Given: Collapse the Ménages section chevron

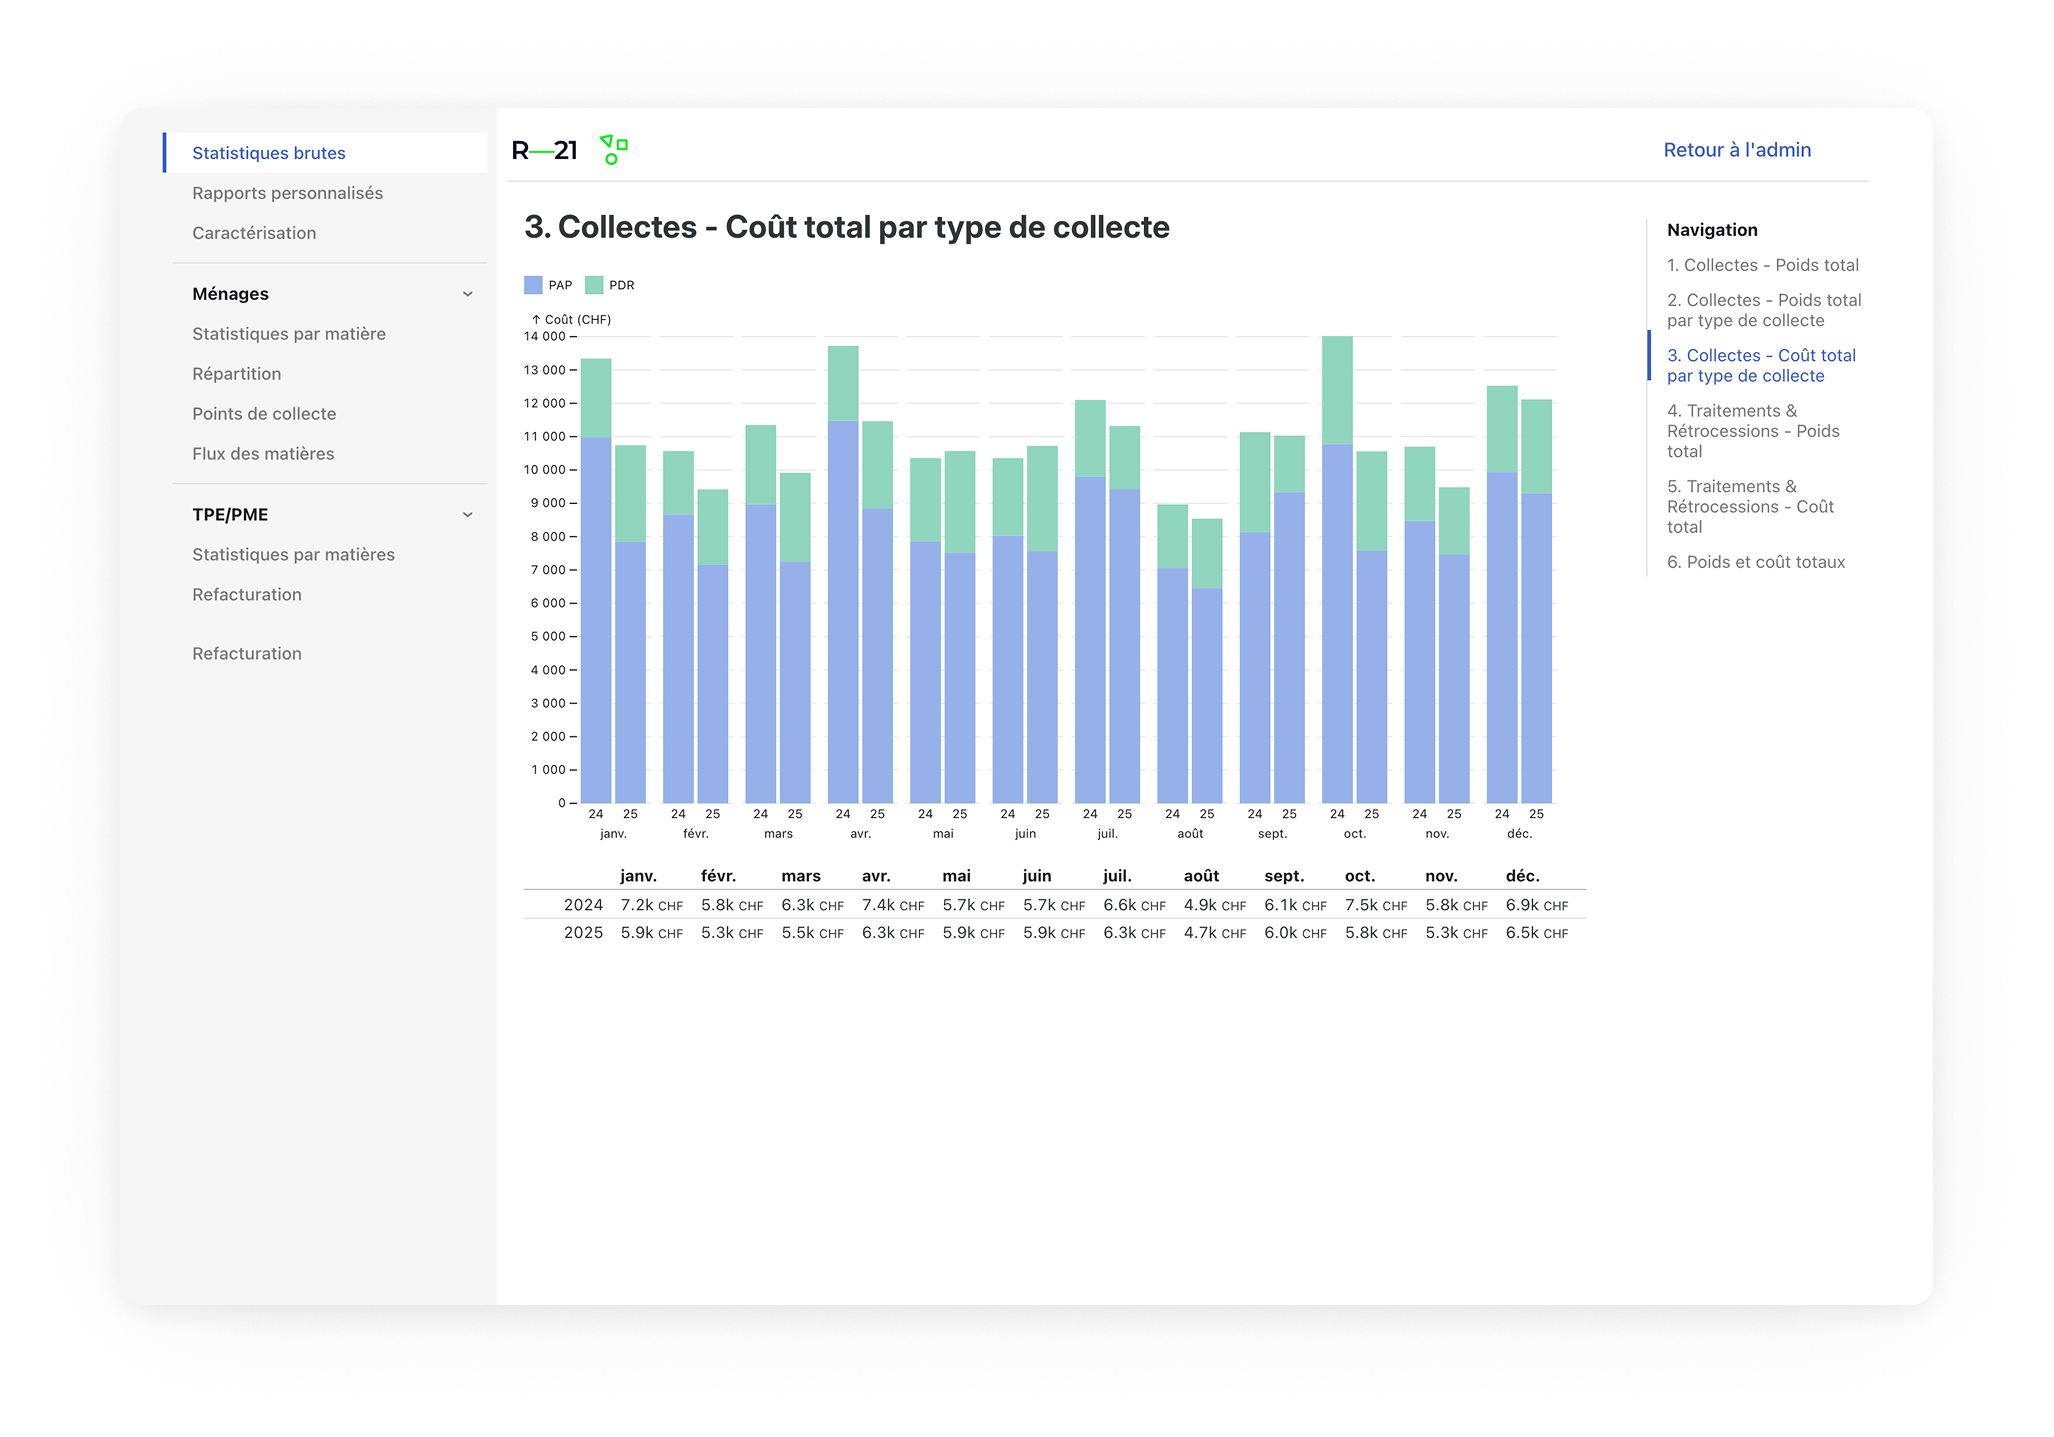Looking at the screenshot, I should click(467, 294).
